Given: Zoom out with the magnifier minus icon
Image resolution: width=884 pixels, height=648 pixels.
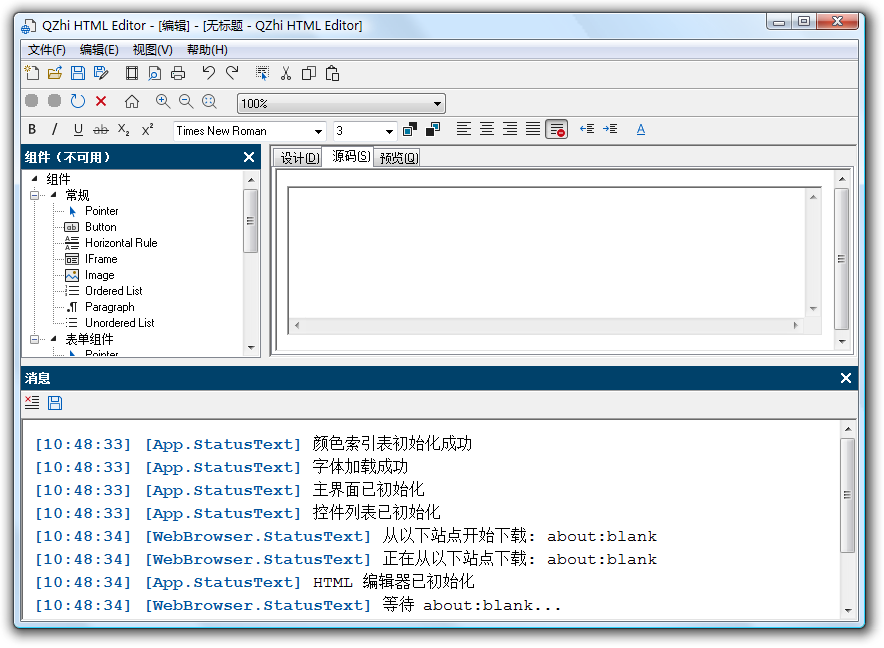Looking at the screenshot, I should [186, 102].
